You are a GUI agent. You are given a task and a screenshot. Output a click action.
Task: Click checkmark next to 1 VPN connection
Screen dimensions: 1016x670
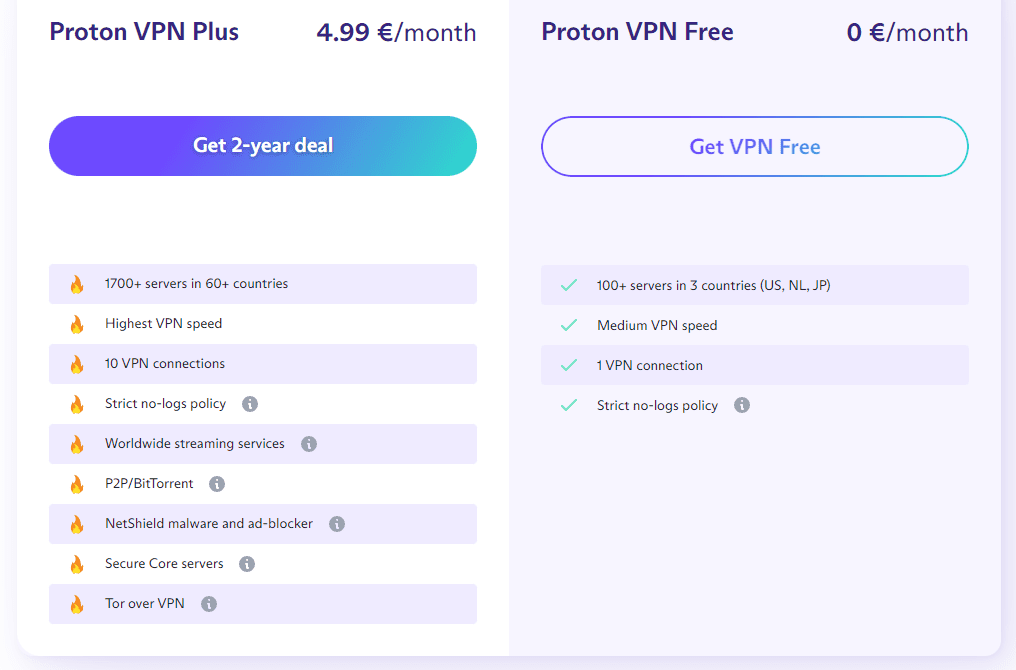point(569,365)
